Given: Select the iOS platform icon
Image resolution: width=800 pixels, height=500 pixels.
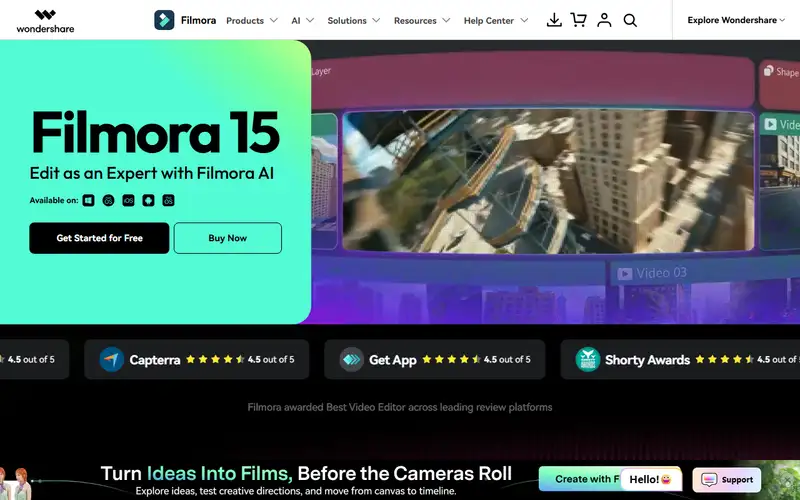Looking at the screenshot, I should [x=128, y=201].
